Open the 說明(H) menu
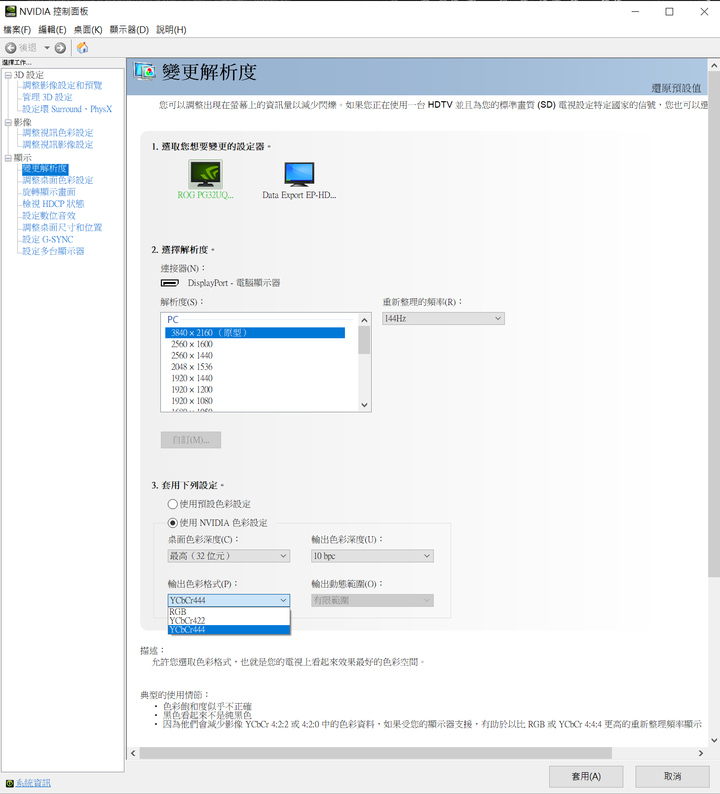 (171, 30)
